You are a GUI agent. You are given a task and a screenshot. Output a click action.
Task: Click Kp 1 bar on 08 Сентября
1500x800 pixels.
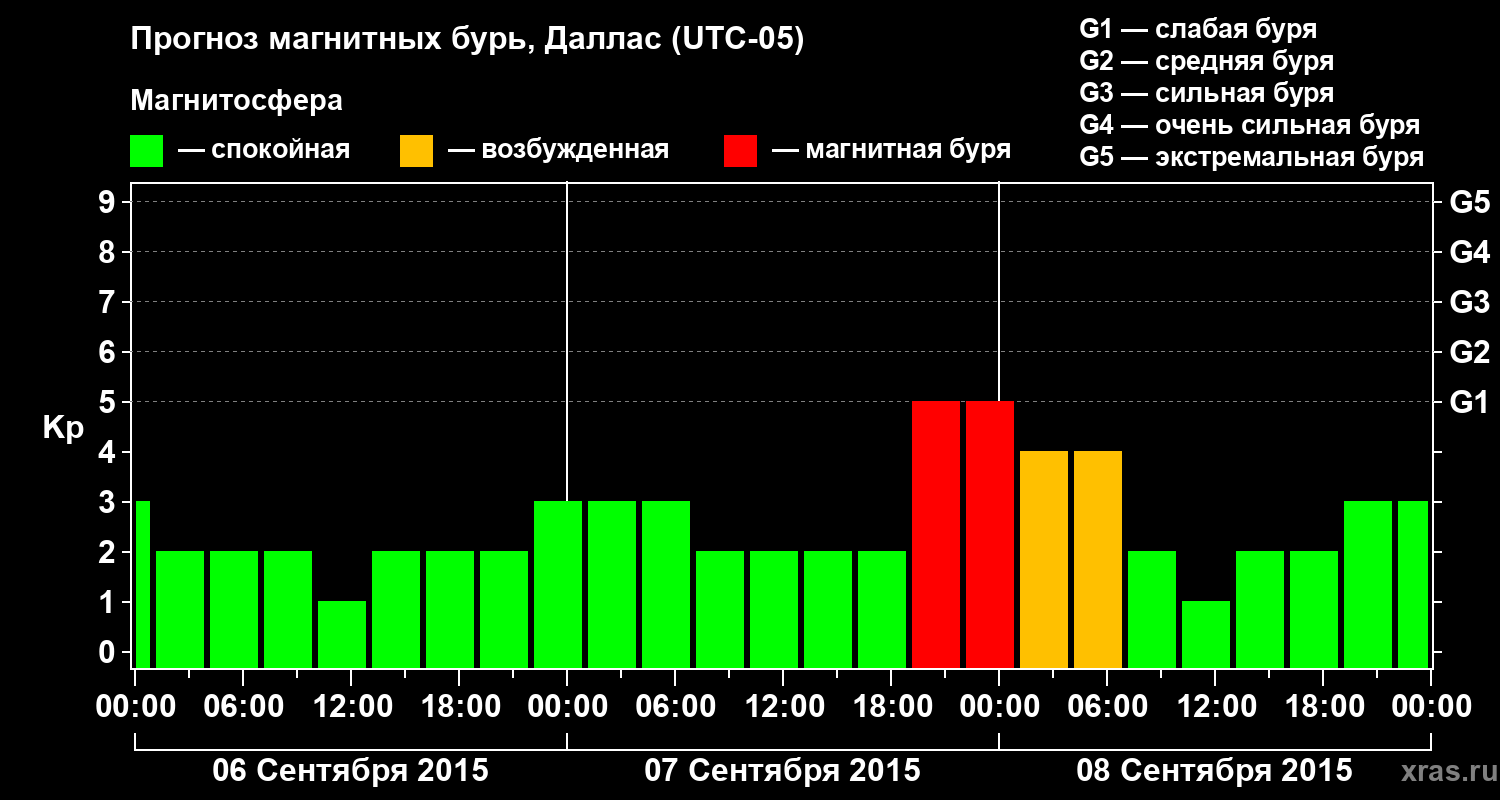point(1206,634)
